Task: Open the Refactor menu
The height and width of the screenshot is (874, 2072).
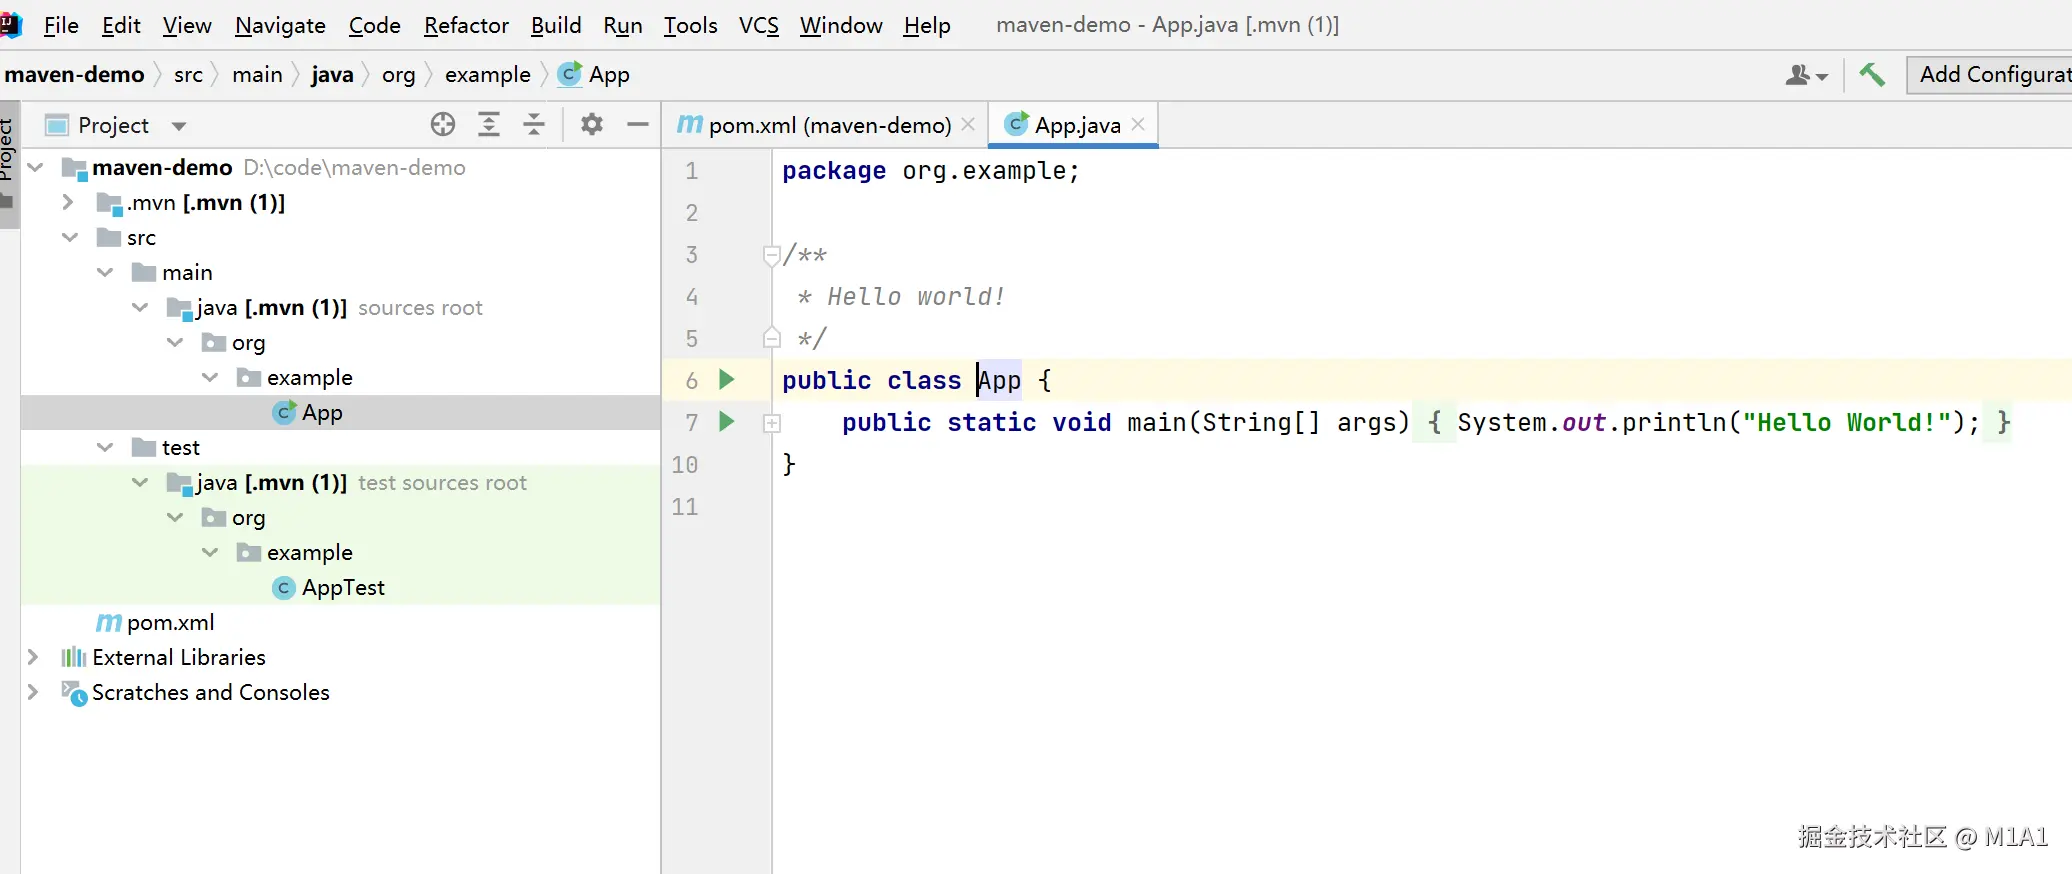Action: 466,25
